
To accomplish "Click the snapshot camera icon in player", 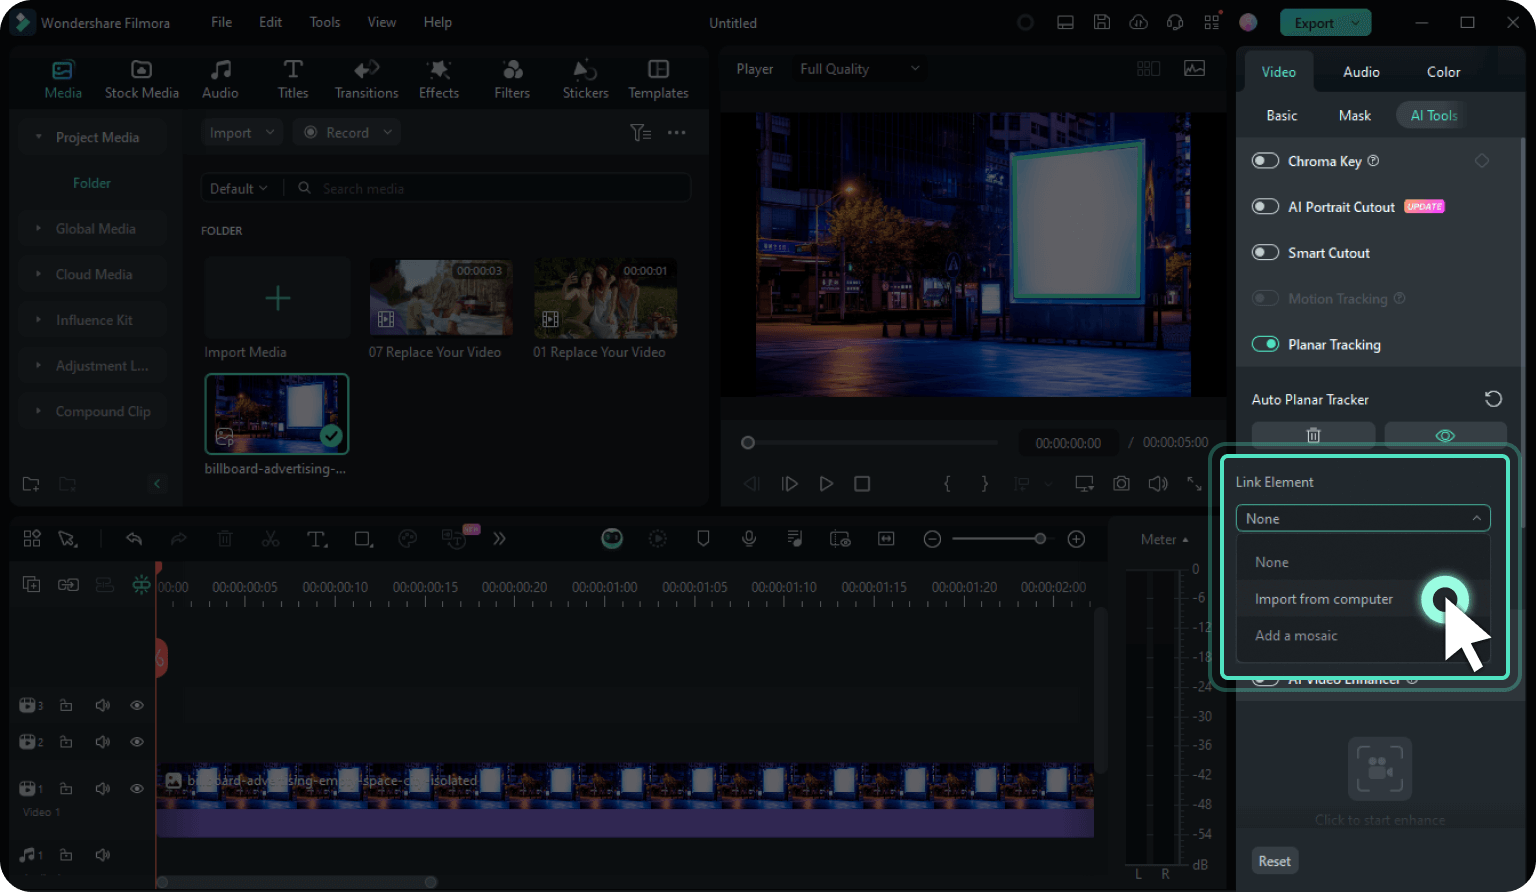I will coord(1121,483).
